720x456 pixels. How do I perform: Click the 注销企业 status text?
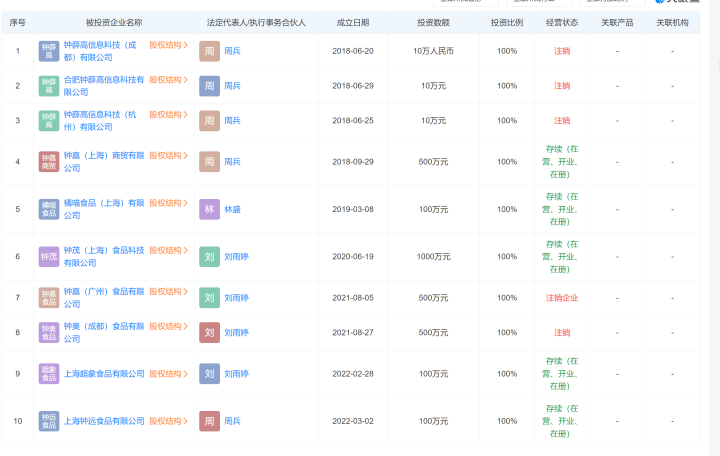click(x=562, y=298)
